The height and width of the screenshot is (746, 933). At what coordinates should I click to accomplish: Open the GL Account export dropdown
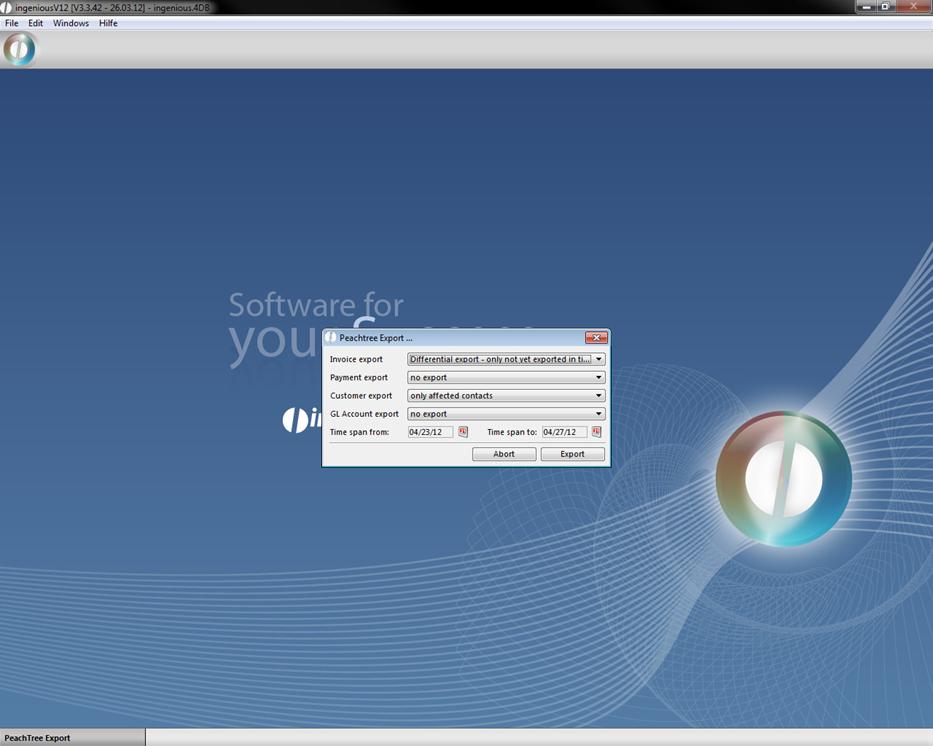(x=599, y=413)
